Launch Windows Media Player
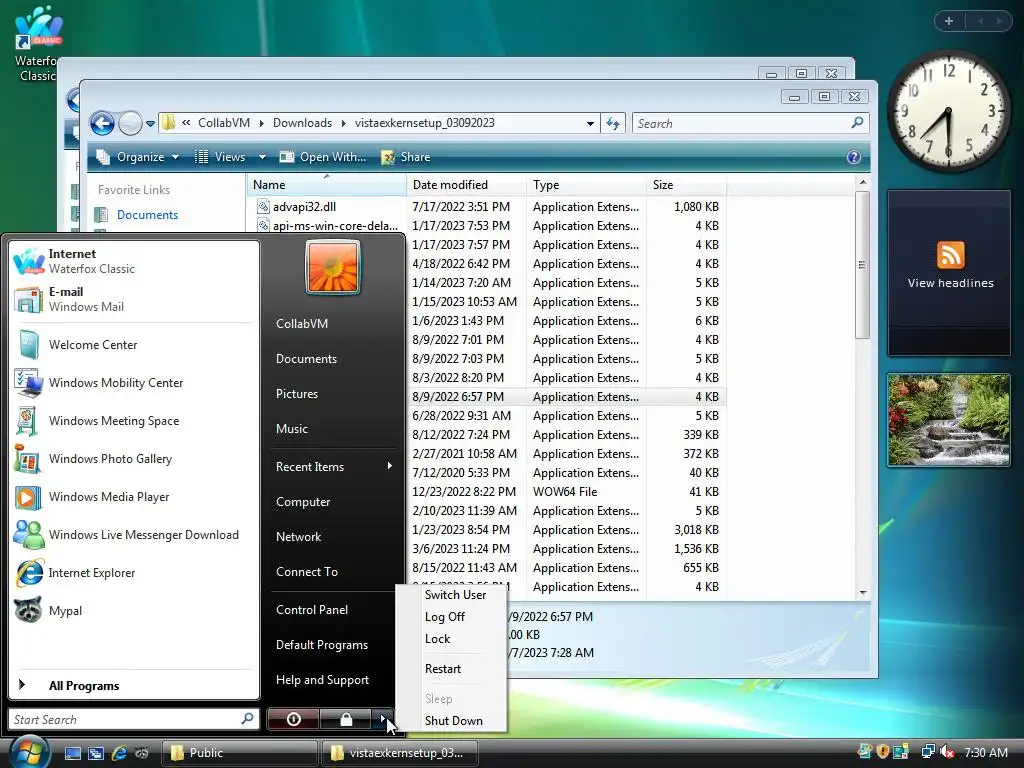 (x=134, y=496)
